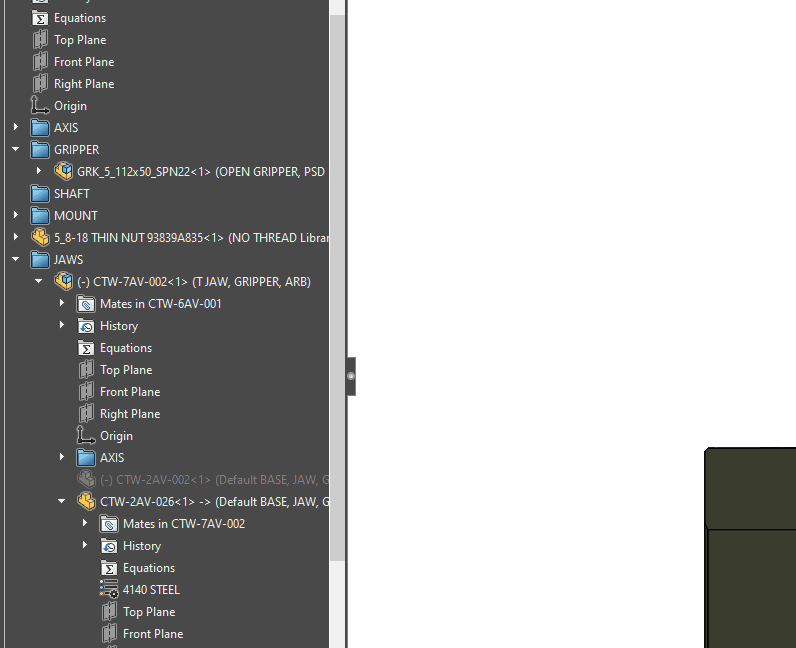Screen dimensions: 796x648
Task: Expand Mates in CTW-7AV-002
Action: coord(85,524)
